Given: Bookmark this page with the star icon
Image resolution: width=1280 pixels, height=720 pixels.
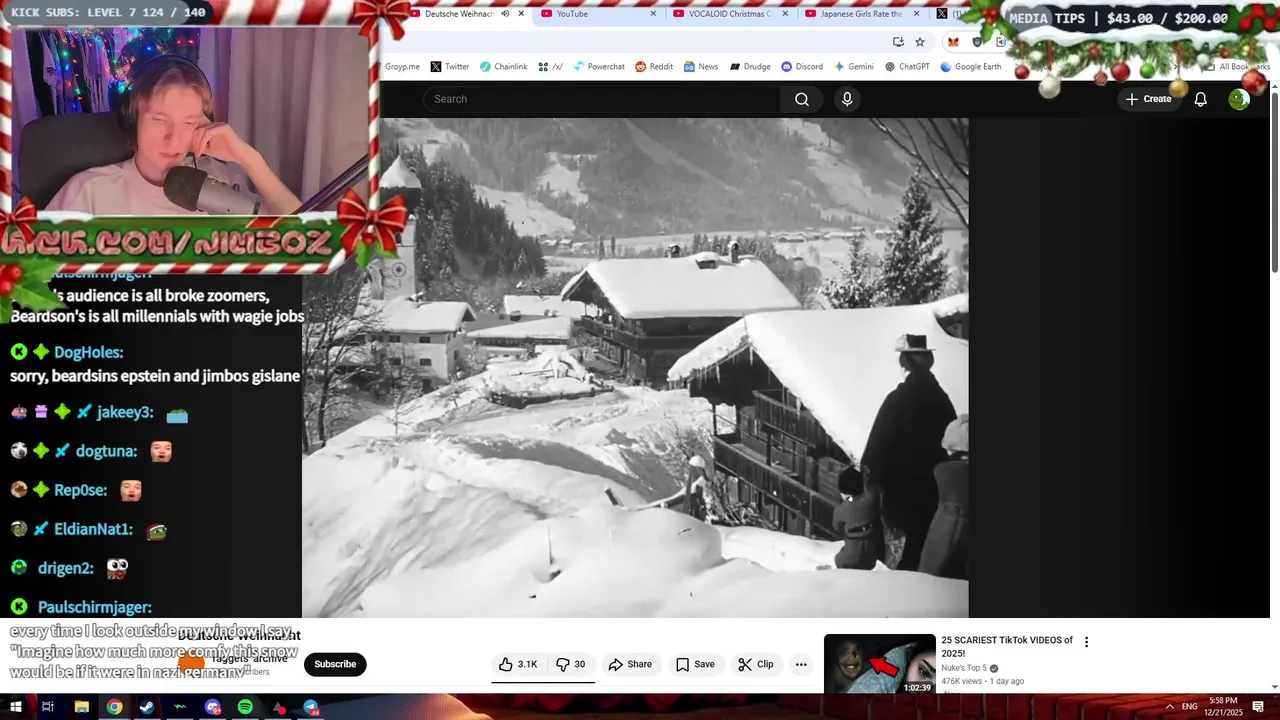Looking at the screenshot, I should (x=920, y=42).
